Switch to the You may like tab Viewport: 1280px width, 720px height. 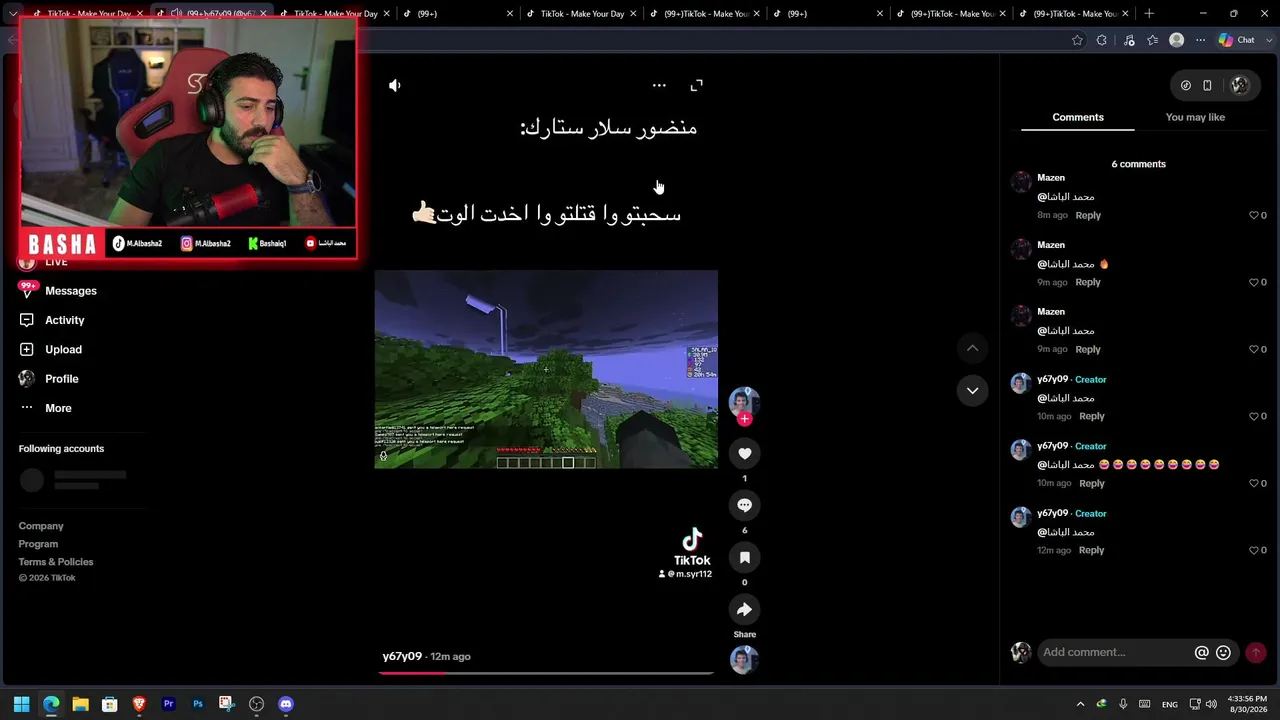coord(1195,117)
